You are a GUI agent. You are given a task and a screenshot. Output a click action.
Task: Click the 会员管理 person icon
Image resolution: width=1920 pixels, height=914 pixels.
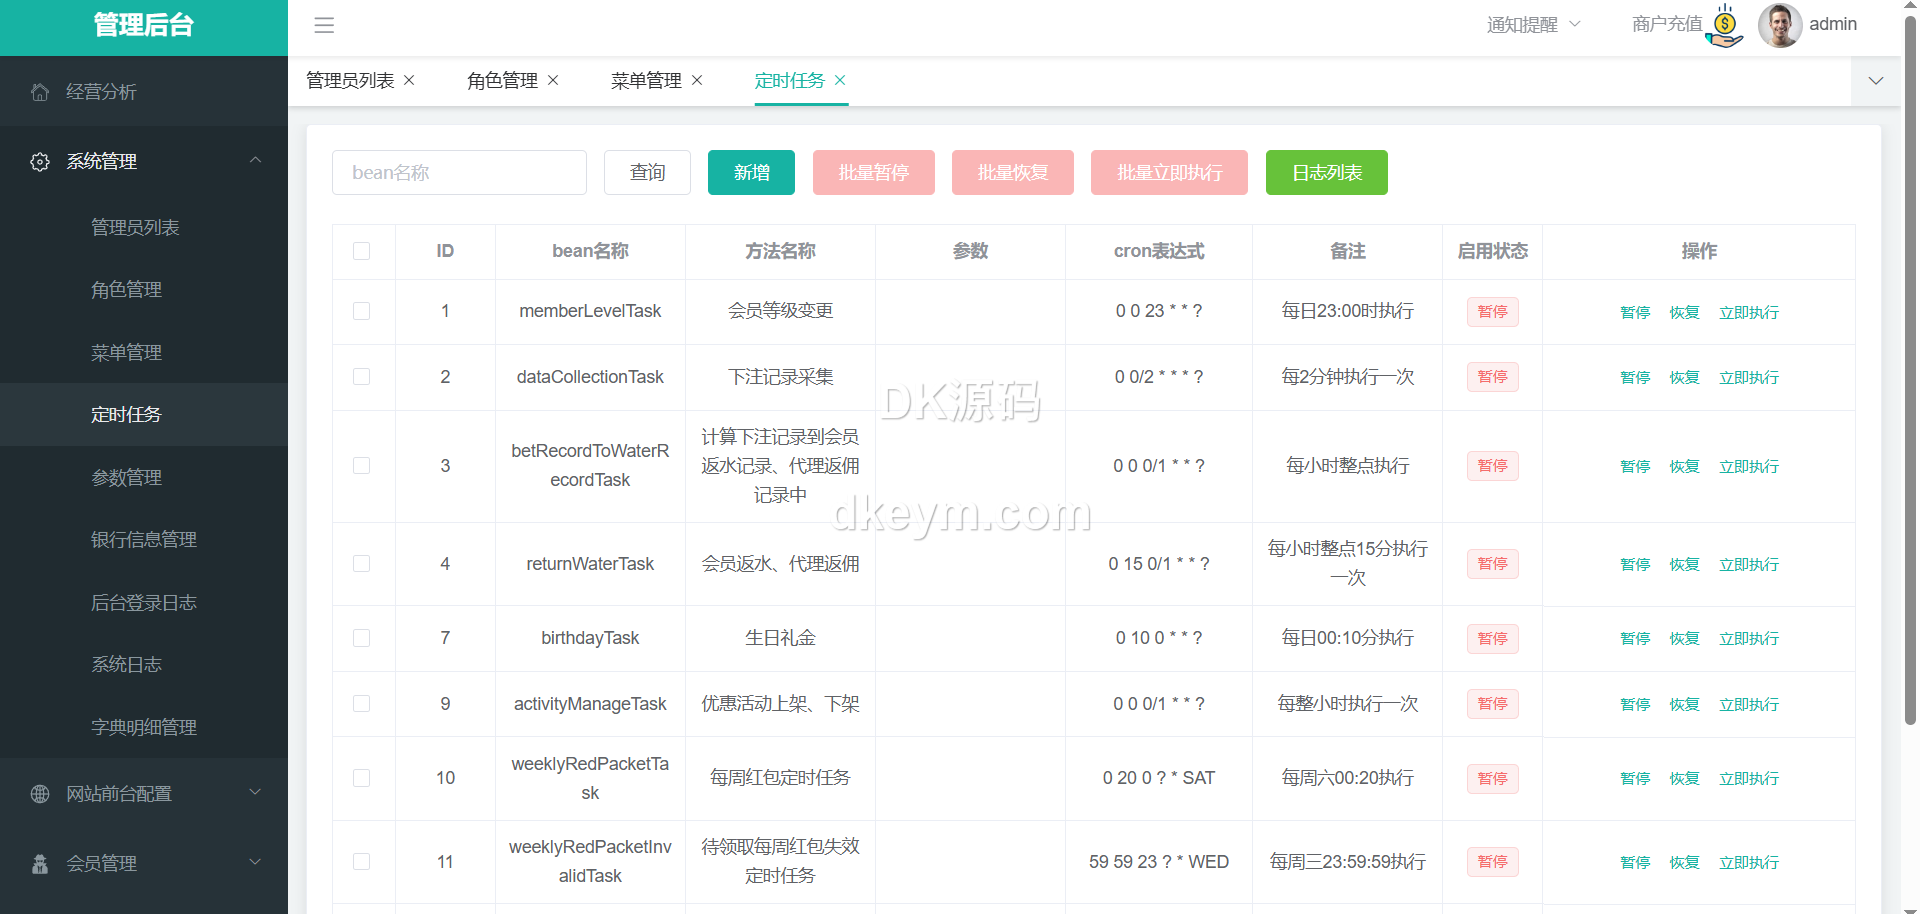(x=40, y=864)
